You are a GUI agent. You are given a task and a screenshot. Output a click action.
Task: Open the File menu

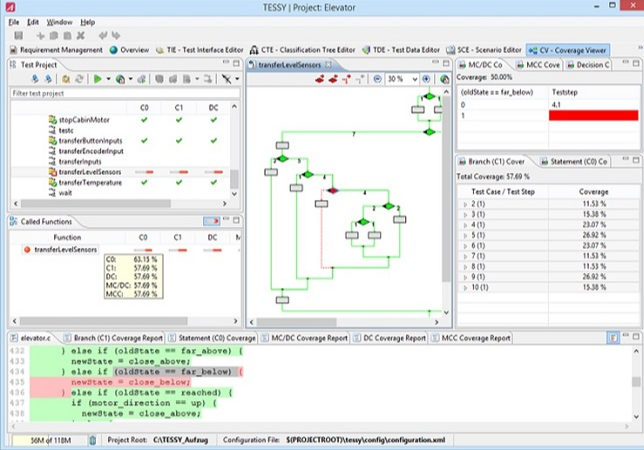coord(14,22)
